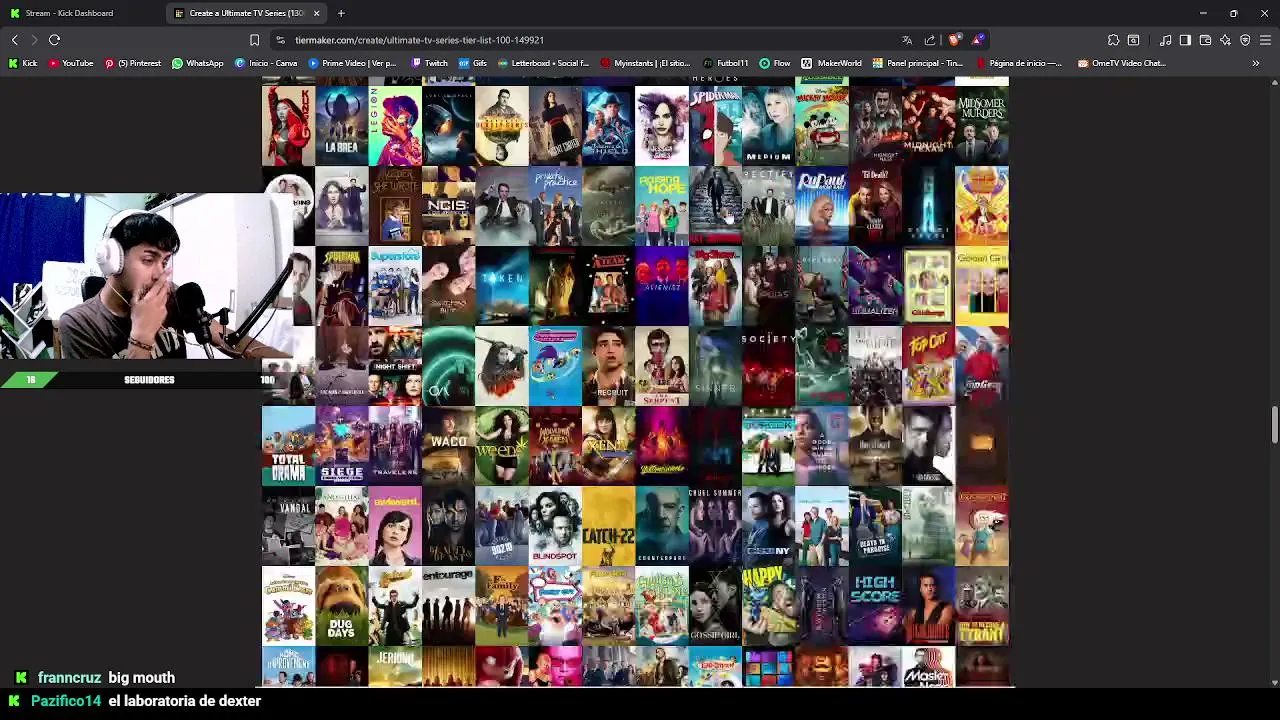The height and width of the screenshot is (720, 1280).
Task: Open the Inicio - Canva bookmark
Action: click(x=266, y=63)
